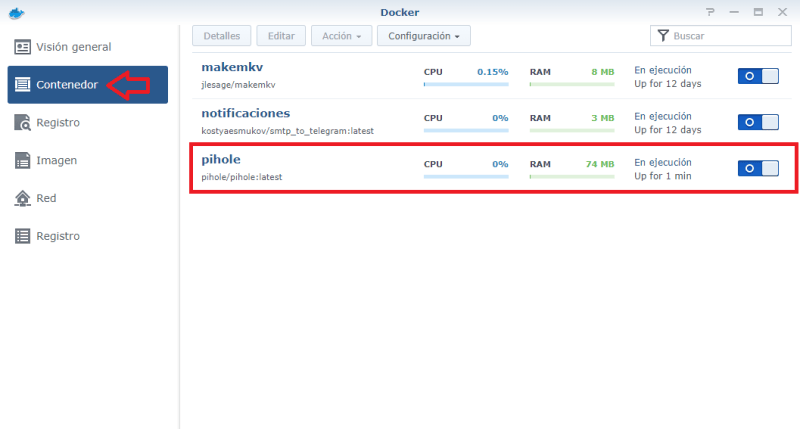Click the 3 MB RAM value

[x=603, y=118]
